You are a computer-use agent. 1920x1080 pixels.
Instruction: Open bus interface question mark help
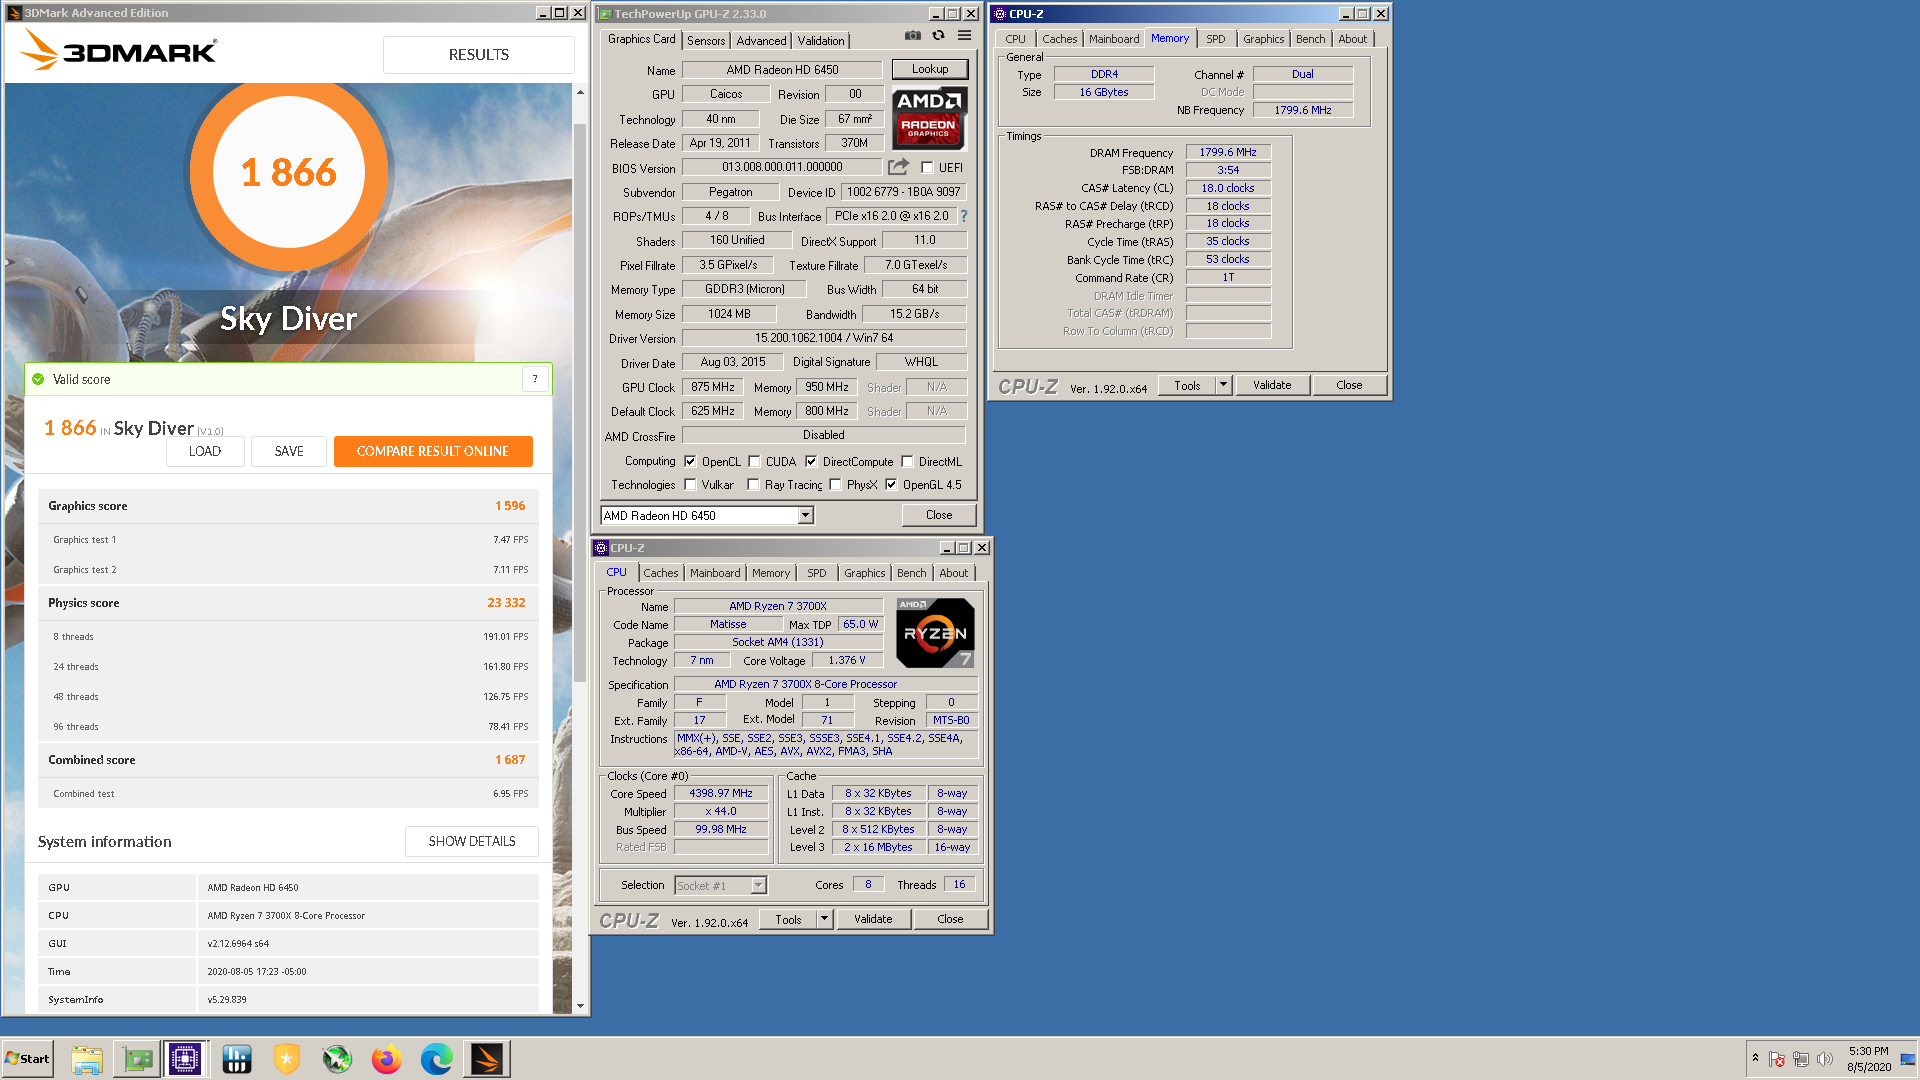pos(964,216)
